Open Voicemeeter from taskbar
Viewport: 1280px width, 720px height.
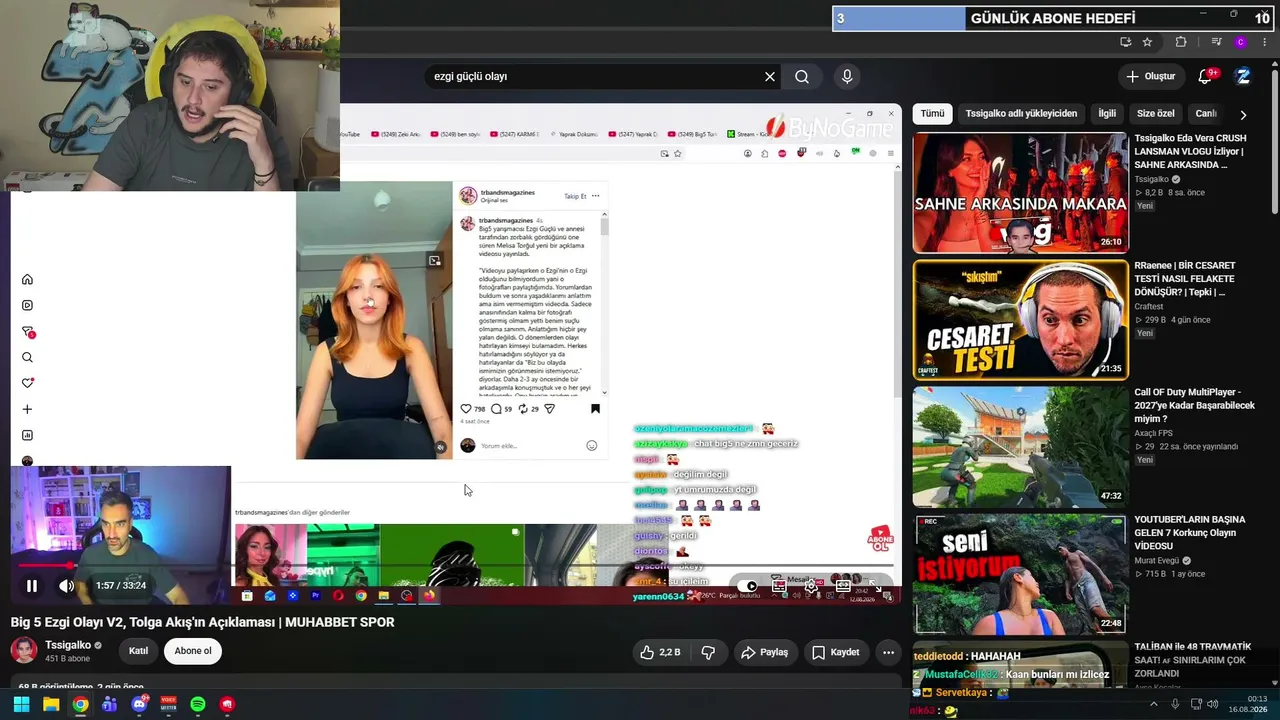(x=168, y=705)
